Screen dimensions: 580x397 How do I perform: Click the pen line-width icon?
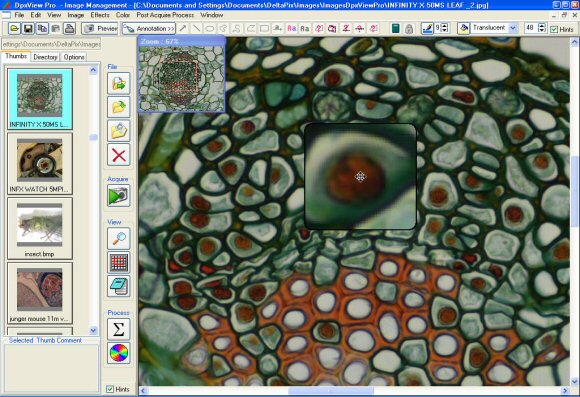tap(427, 28)
